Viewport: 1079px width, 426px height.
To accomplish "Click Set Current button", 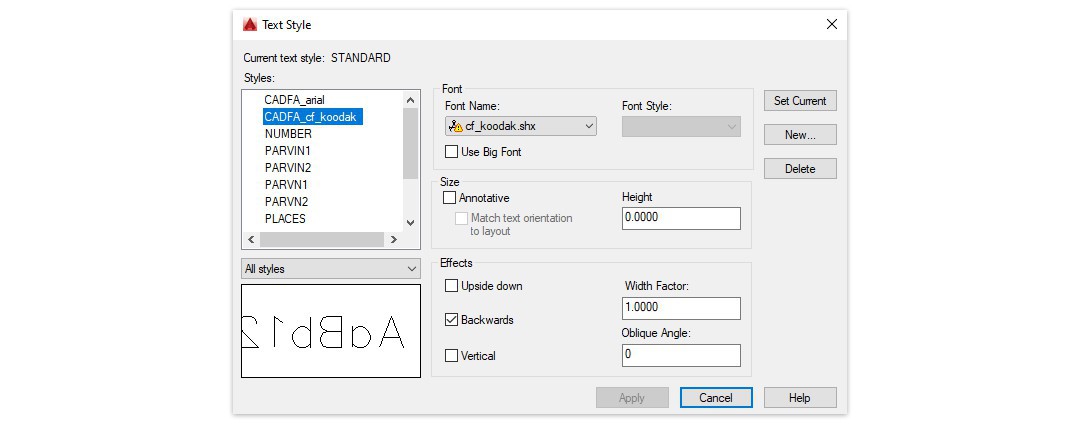I will [800, 100].
